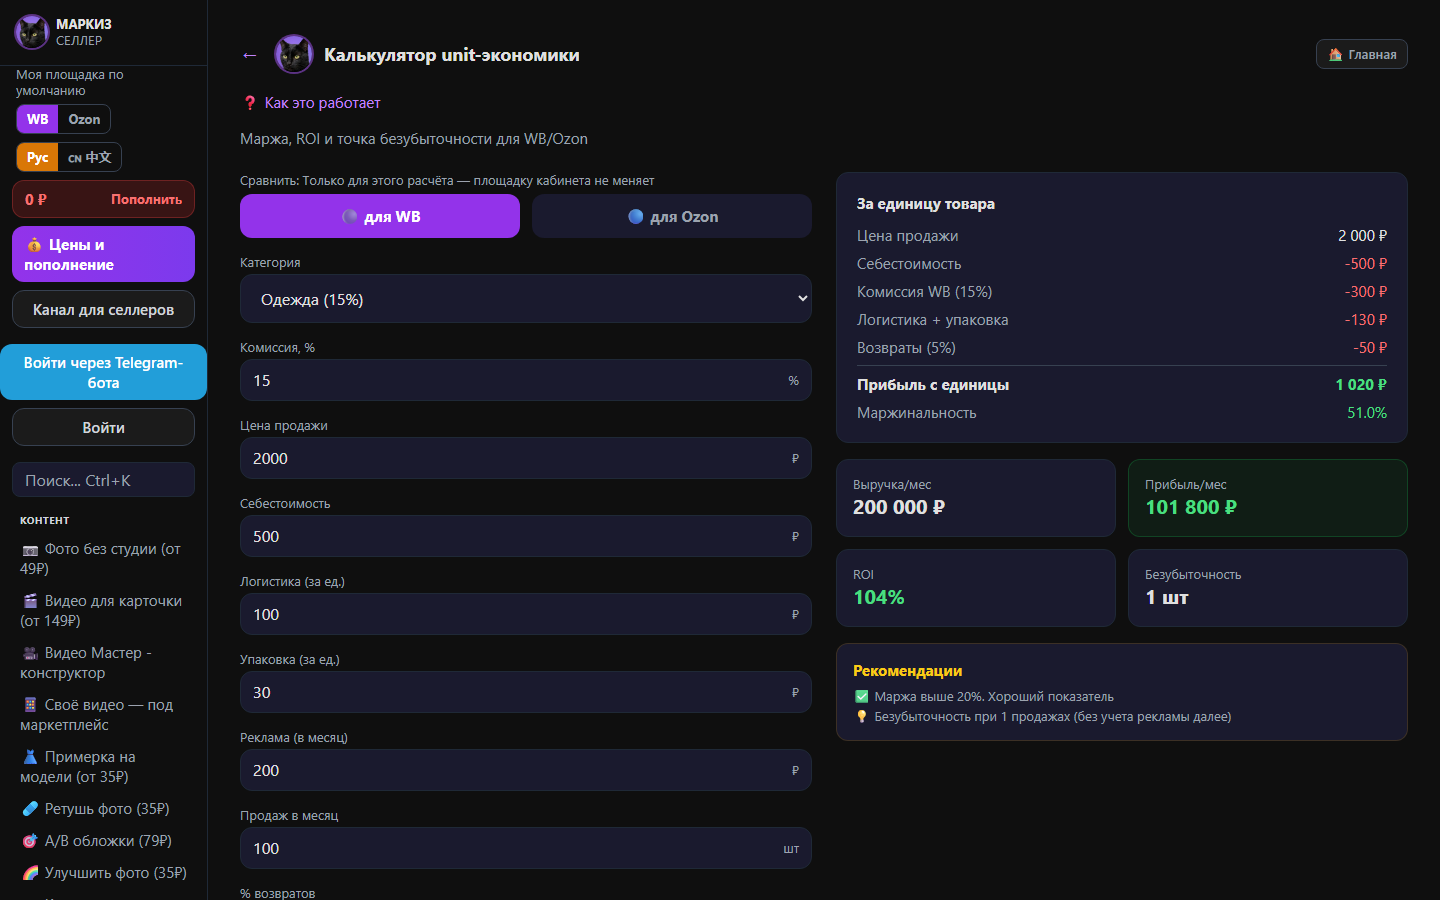Open the Категория dropdown Одежда (15%)
This screenshot has height=900, width=1440.
pyautogui.click(x=526, y=299)
